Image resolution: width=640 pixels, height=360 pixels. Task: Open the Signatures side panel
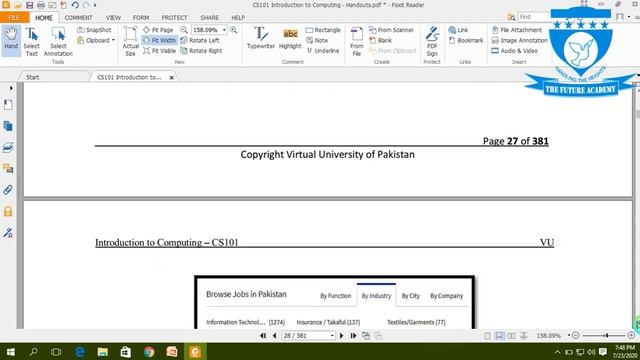point(8,233)
